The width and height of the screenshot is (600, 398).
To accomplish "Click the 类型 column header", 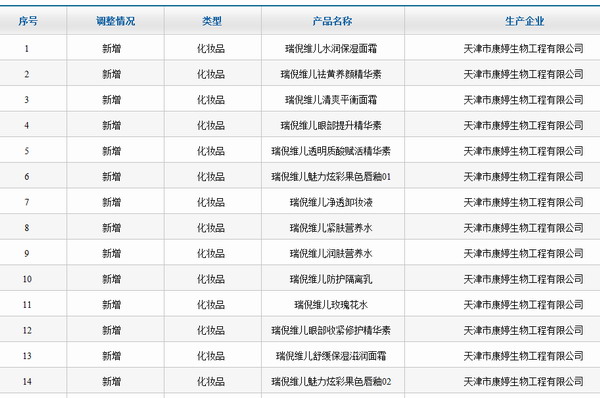I will pyautogui.click(x=212, y=21).
